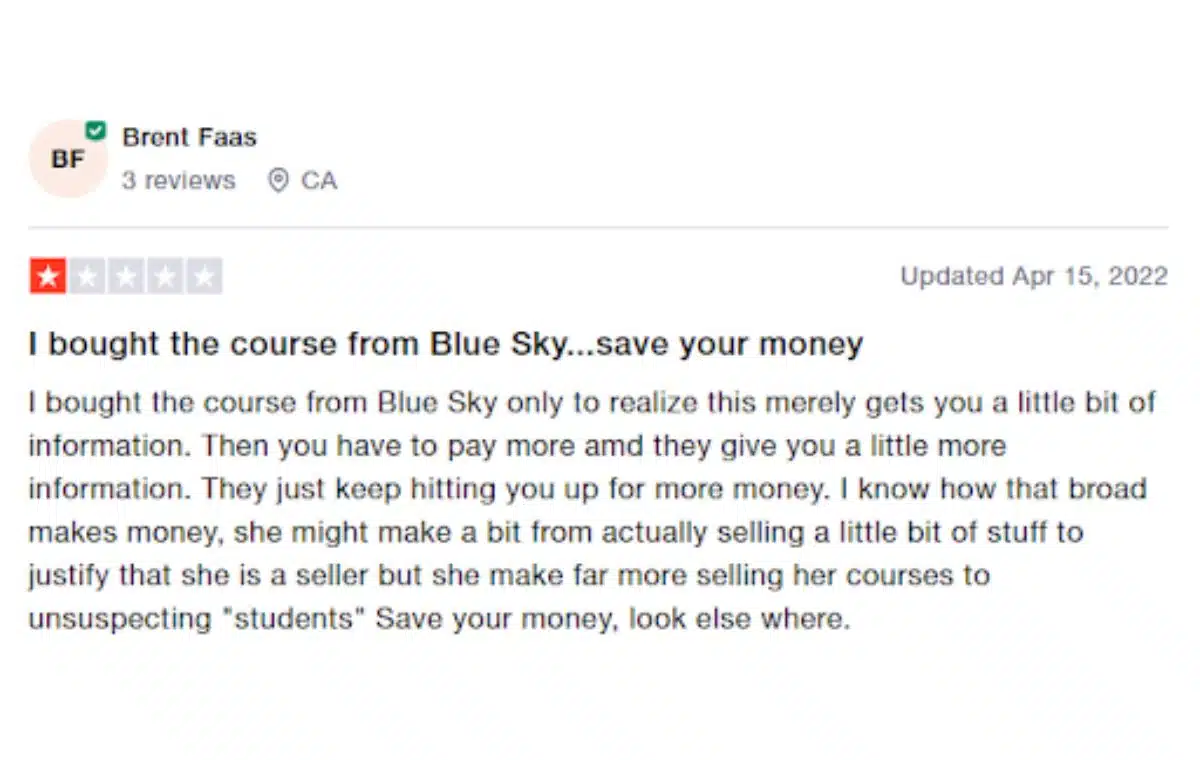Image resolution: width=1200 pixels, height=760 pixels.
Task: Click the second star of the rating
Action: (86, 275)
